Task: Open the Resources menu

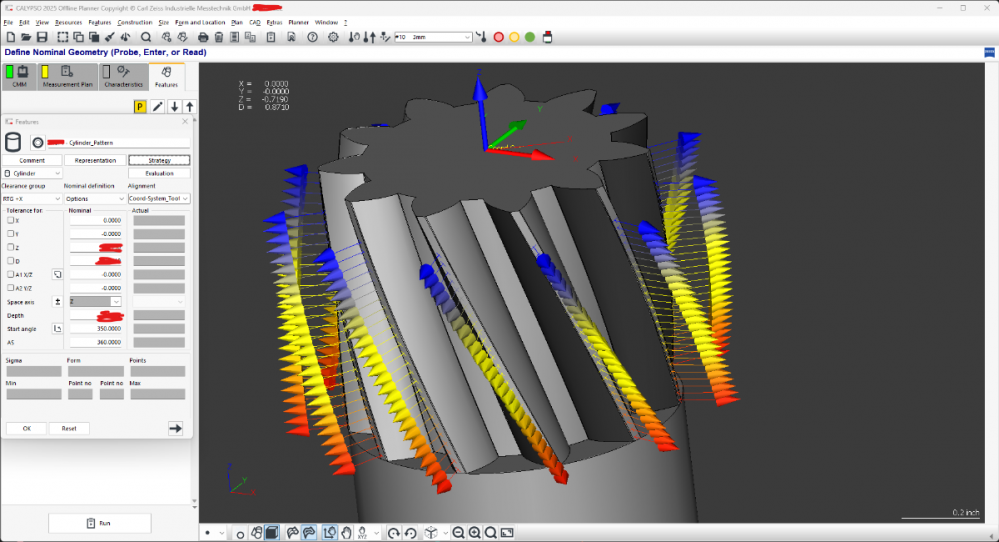Action: [x=68, y=22]
